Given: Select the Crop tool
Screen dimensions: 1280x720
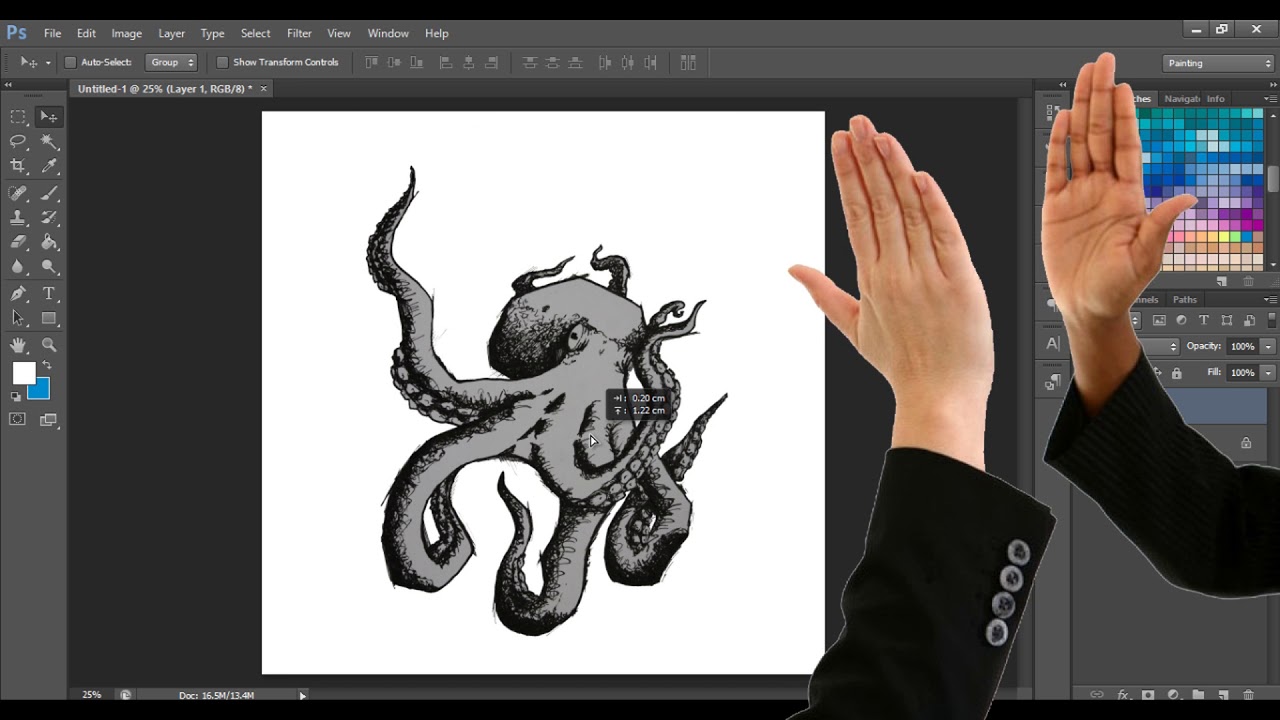Looking at the screenshot, I should click(x=18, y=166).
